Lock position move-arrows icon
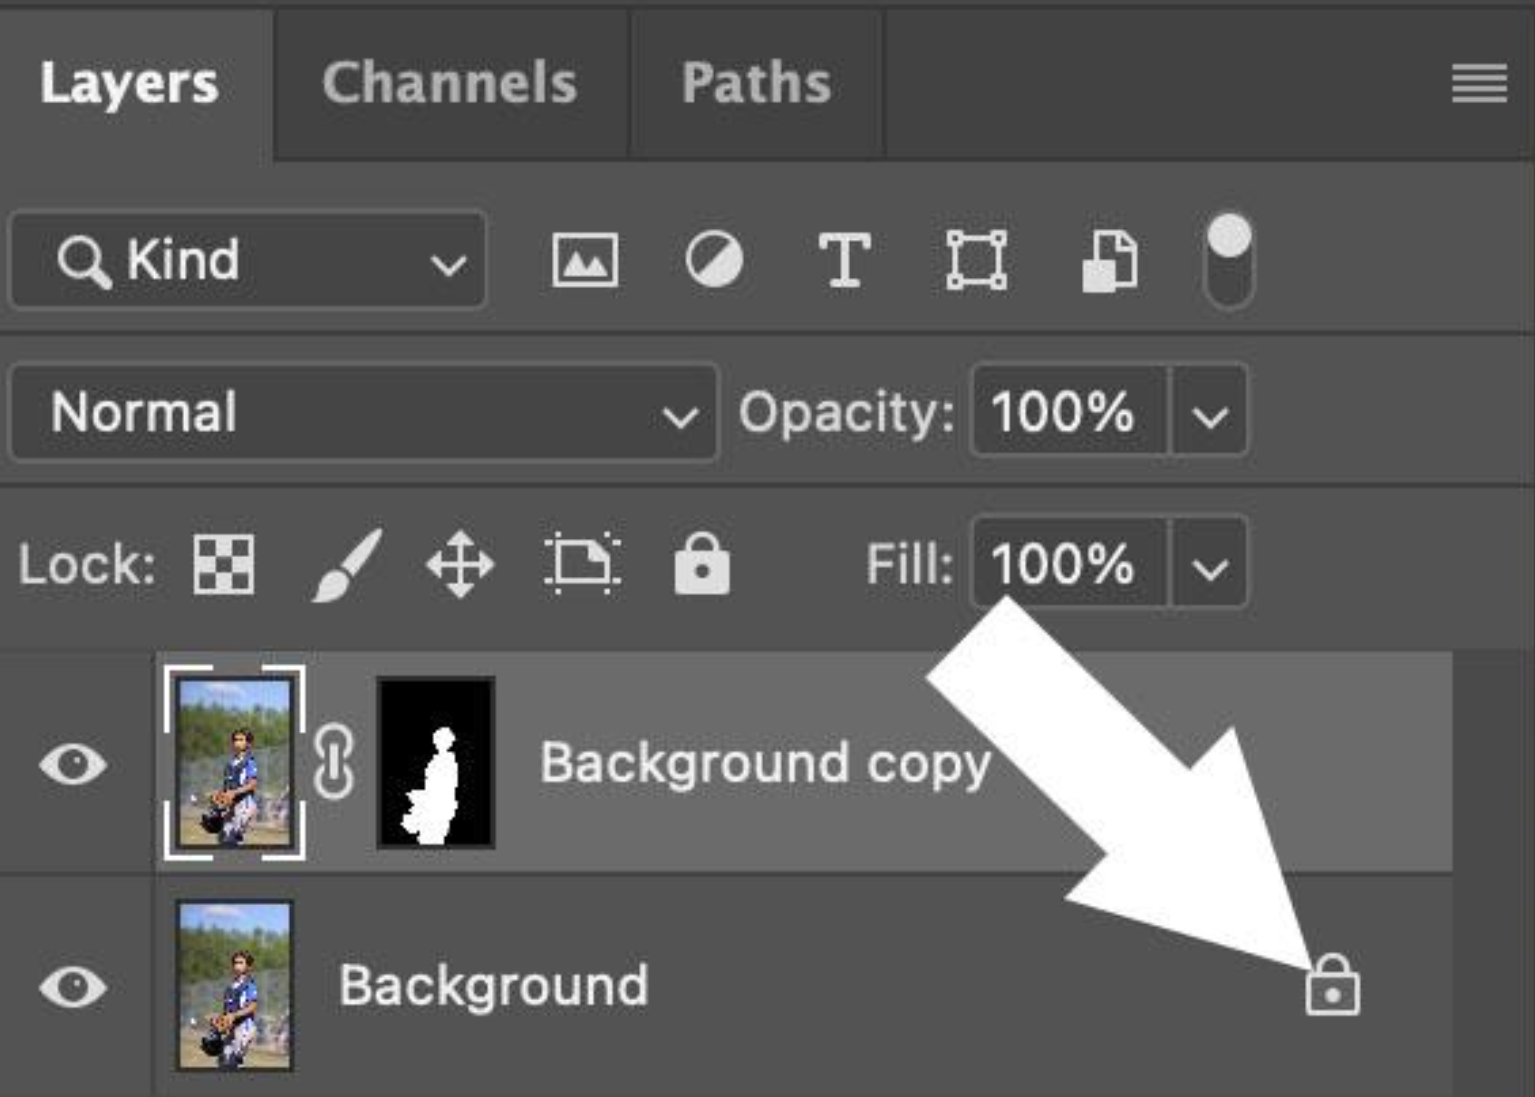1535x1097 pixels. point(460,565)
